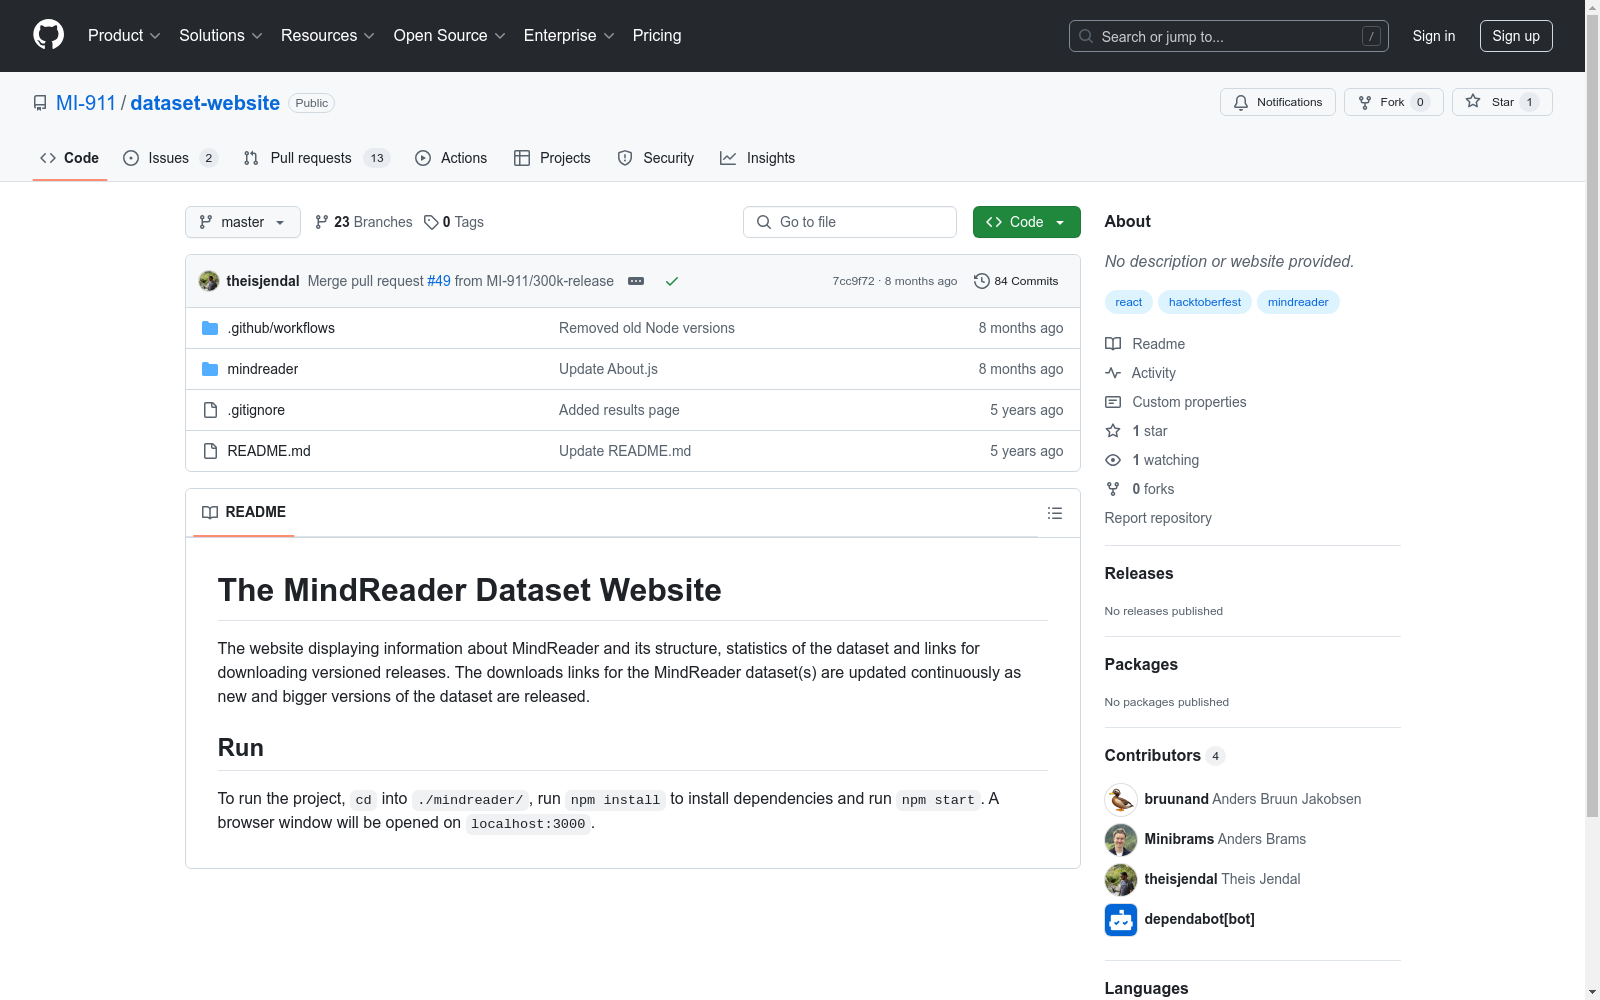Click the Custom properties icon
This screenshot has width=1600, height=1000.
click(1113, 402)
